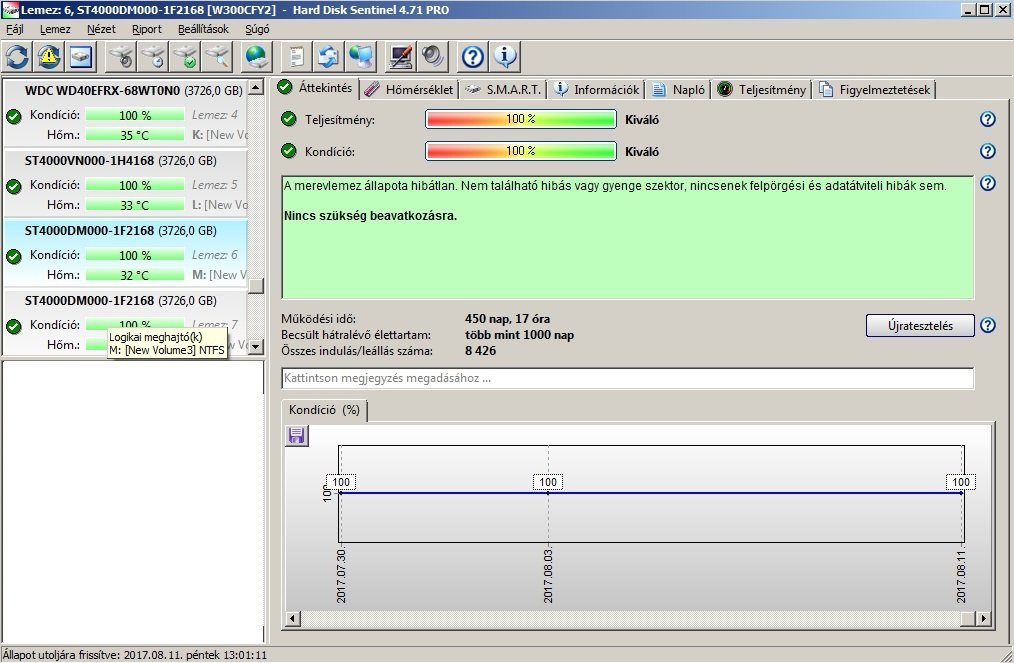Screen dimensions: 1014x663
Task: Select the Kondíció (%) chart tab
Action: coord(324,410)
